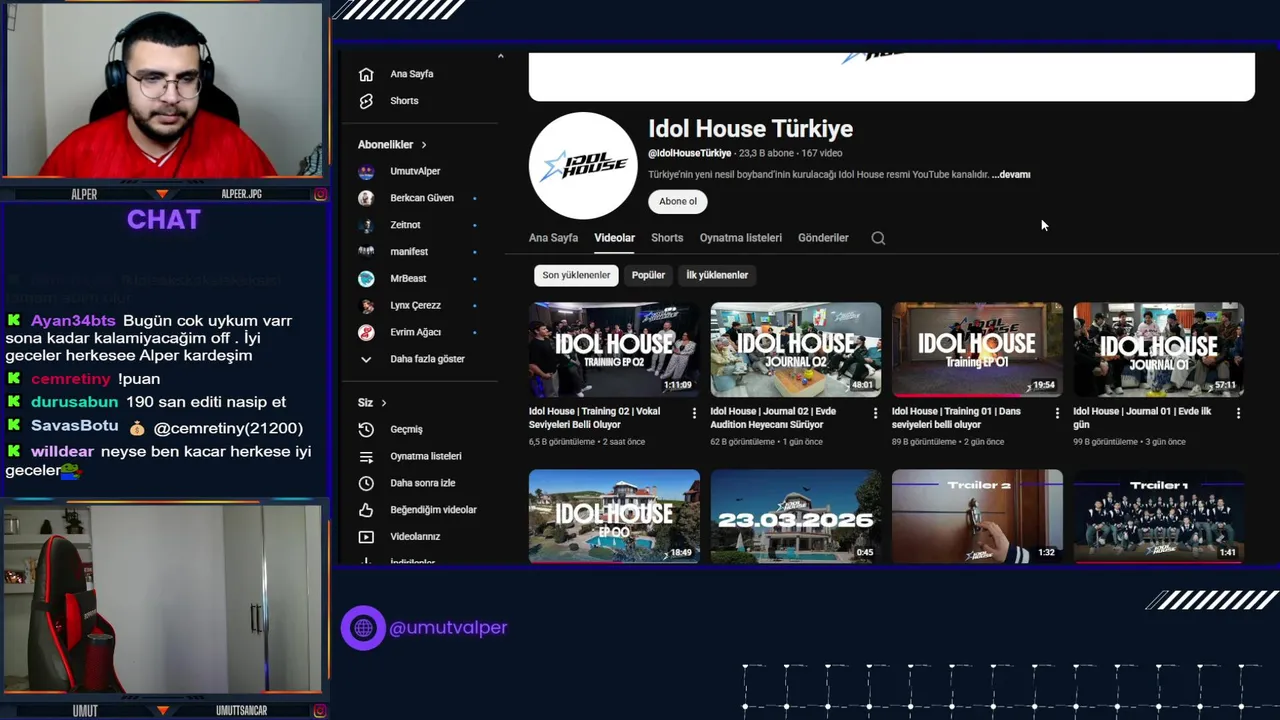Select the İlk yüklenenler filter chip
Image resolution: width=1280 pixels, height=720 pixels.
(717, 275)
